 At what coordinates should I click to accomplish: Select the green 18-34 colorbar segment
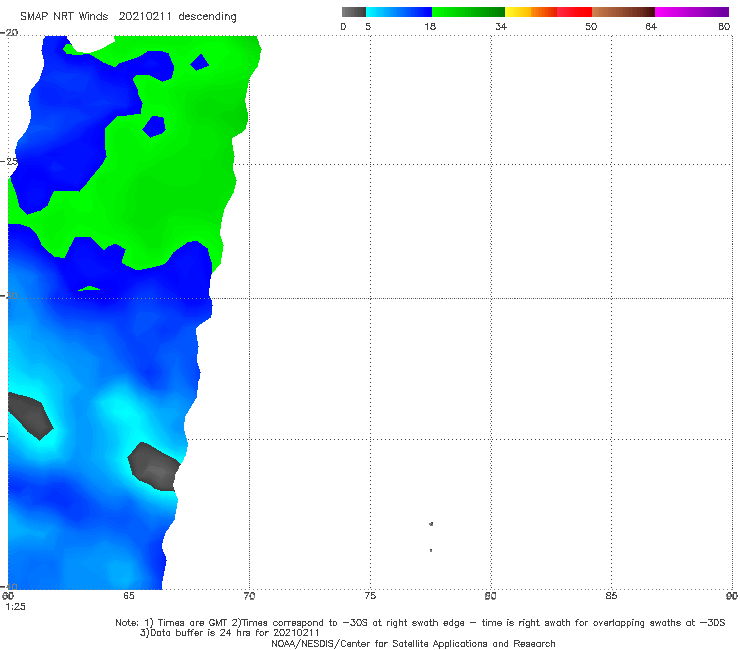point(468,12)
